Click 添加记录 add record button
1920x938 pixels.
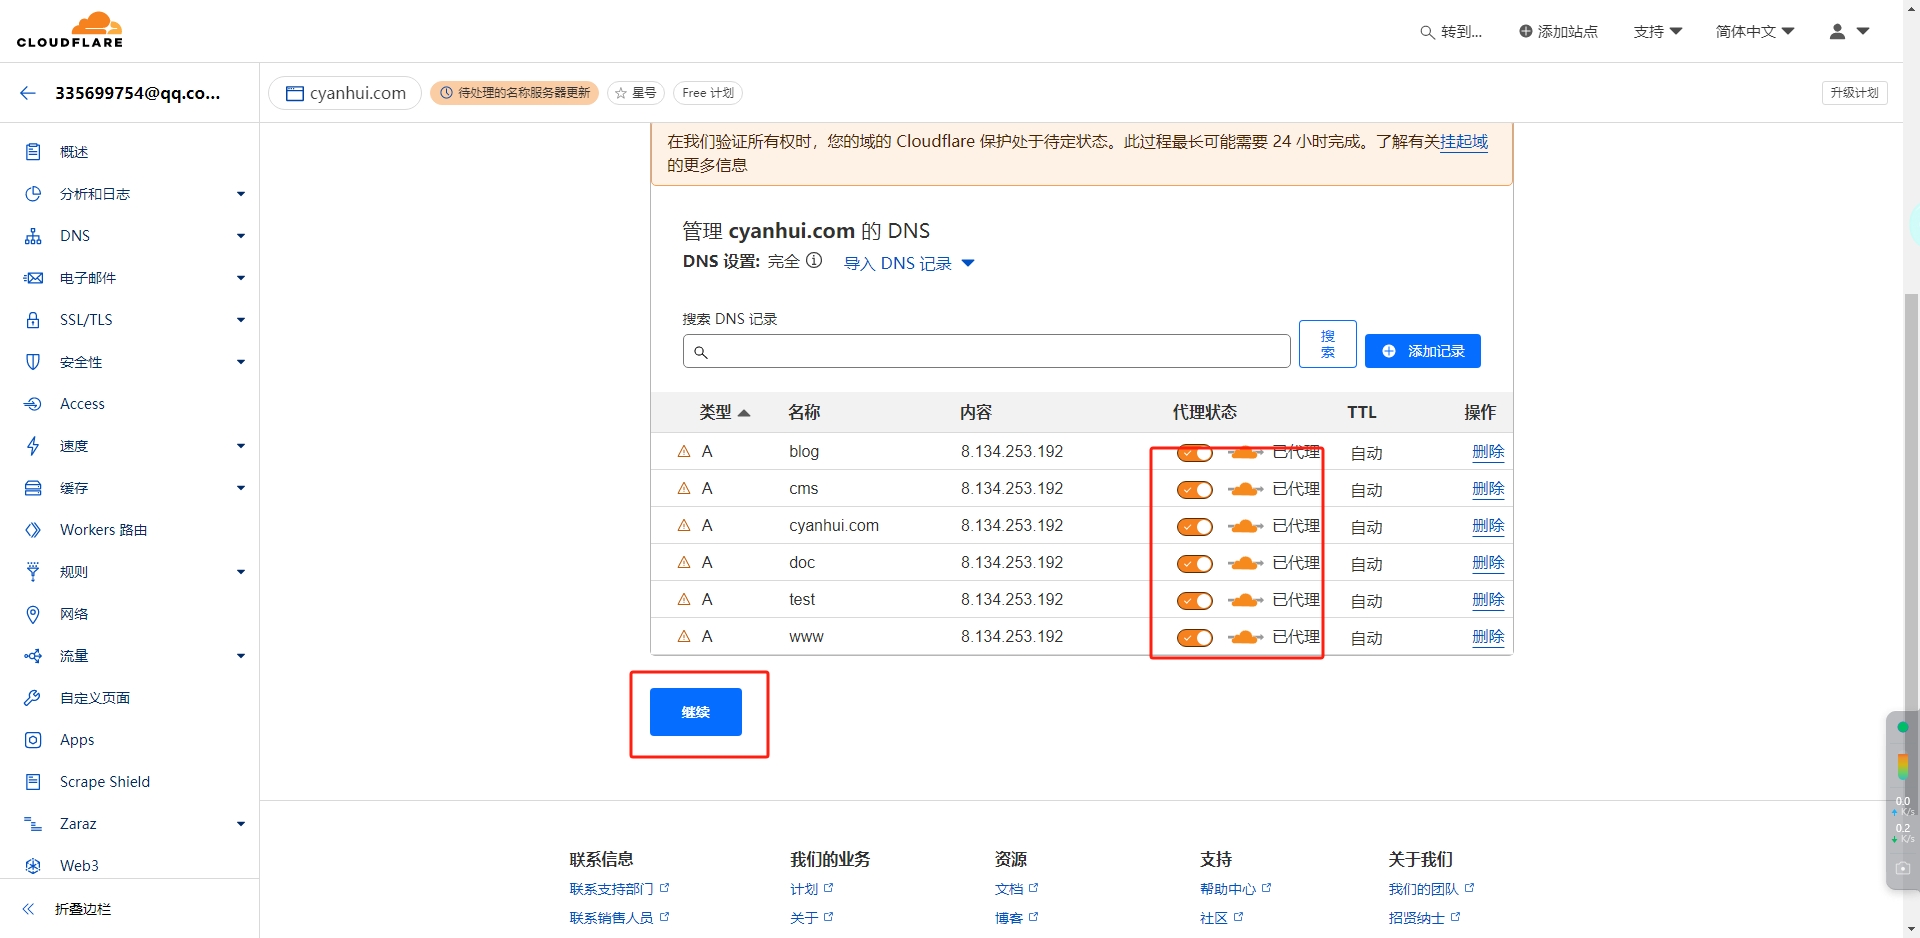tap(1422, 351)
